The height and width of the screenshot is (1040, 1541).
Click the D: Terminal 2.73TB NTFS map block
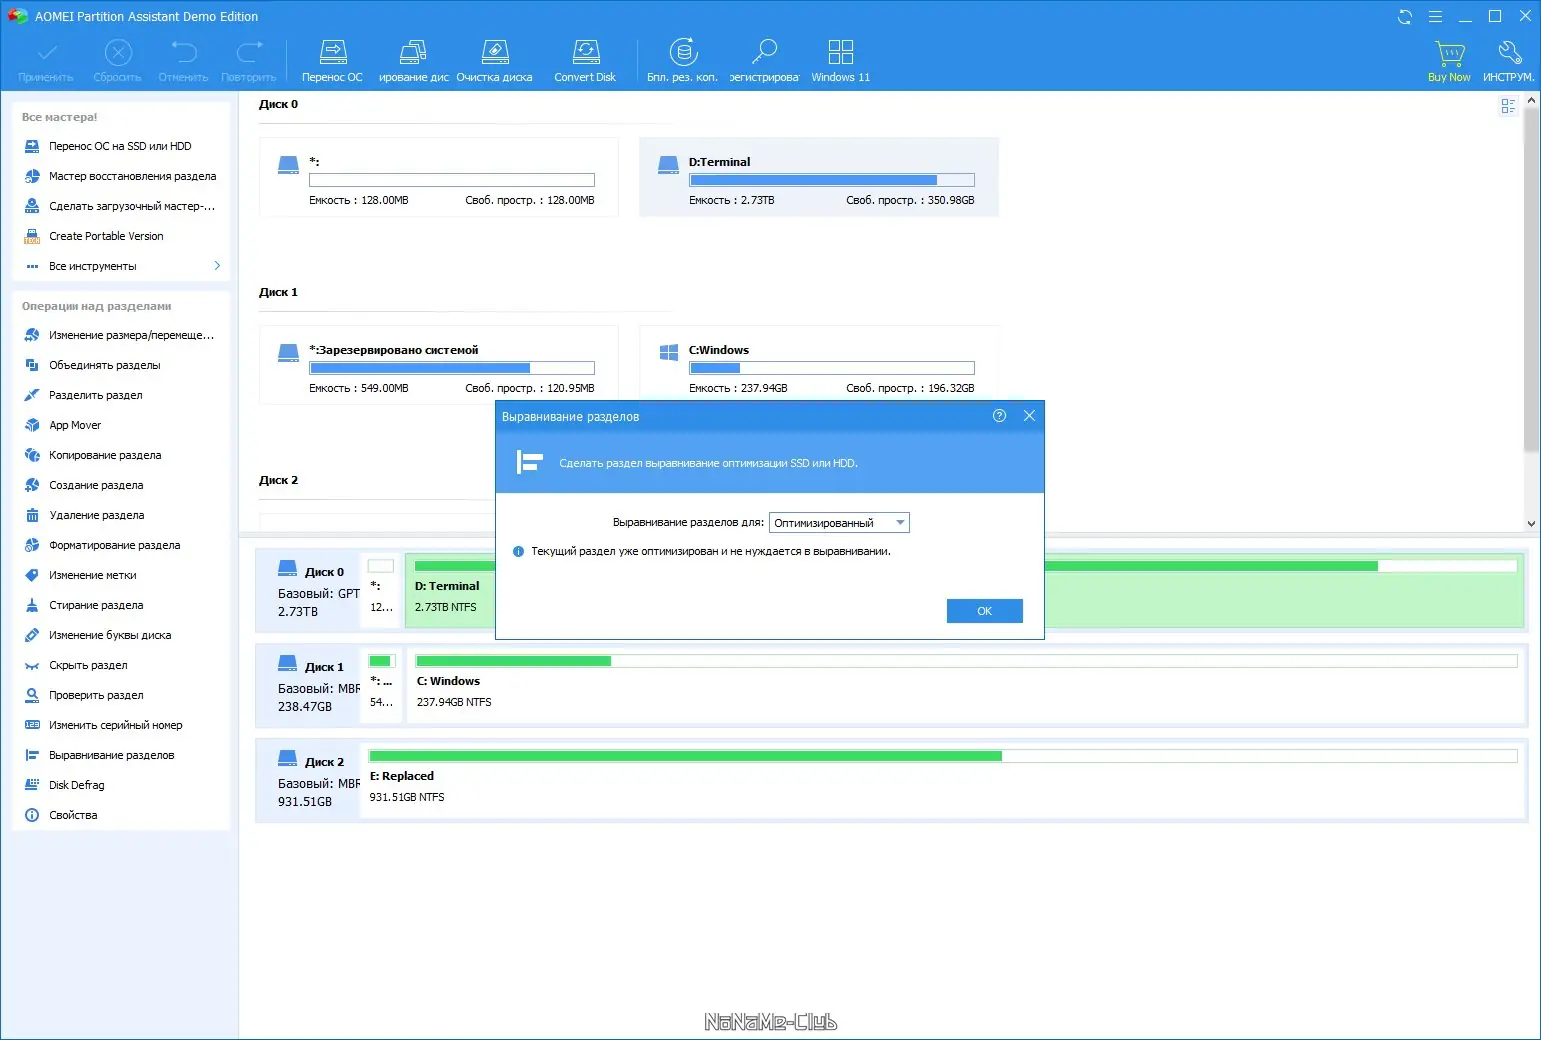(1284, 590)
